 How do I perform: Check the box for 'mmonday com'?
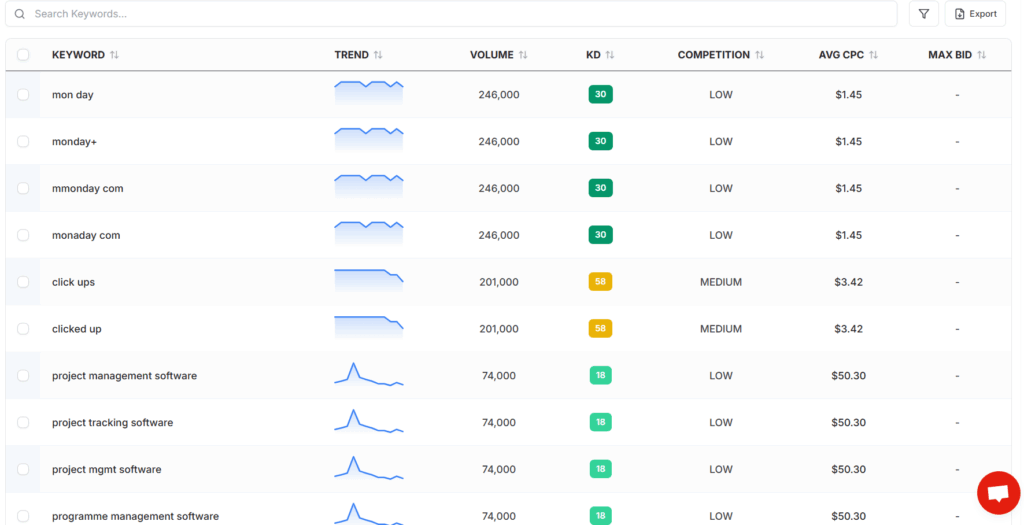(23, 188)
